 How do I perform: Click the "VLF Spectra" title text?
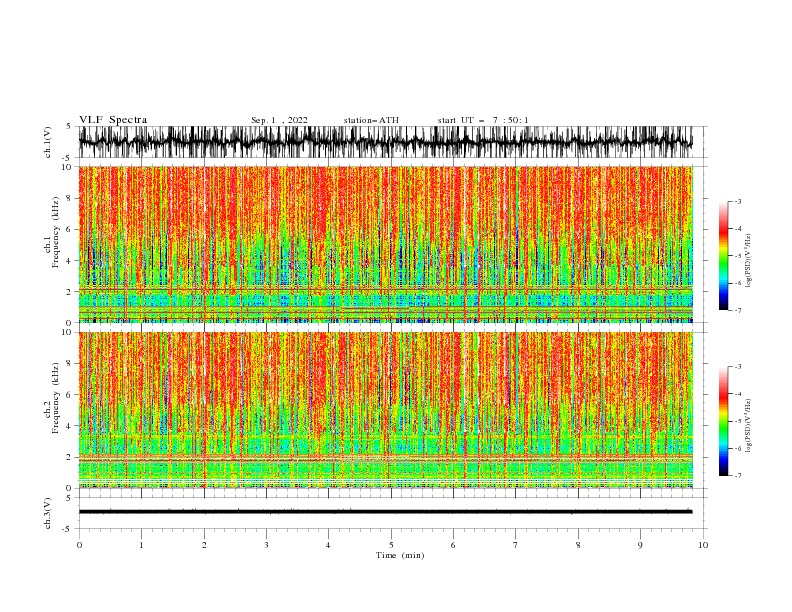click(x=113, y=120)
